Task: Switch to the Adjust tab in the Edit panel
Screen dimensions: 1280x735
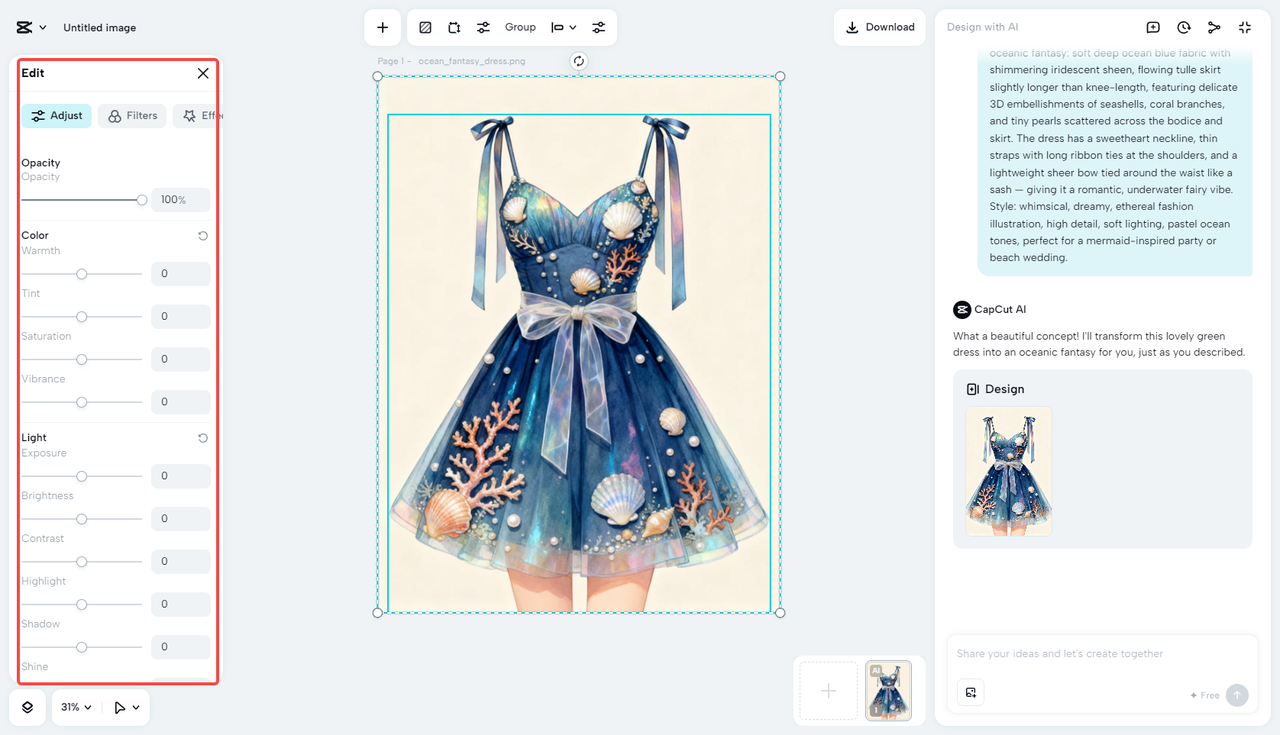Action: click(56, 115)
